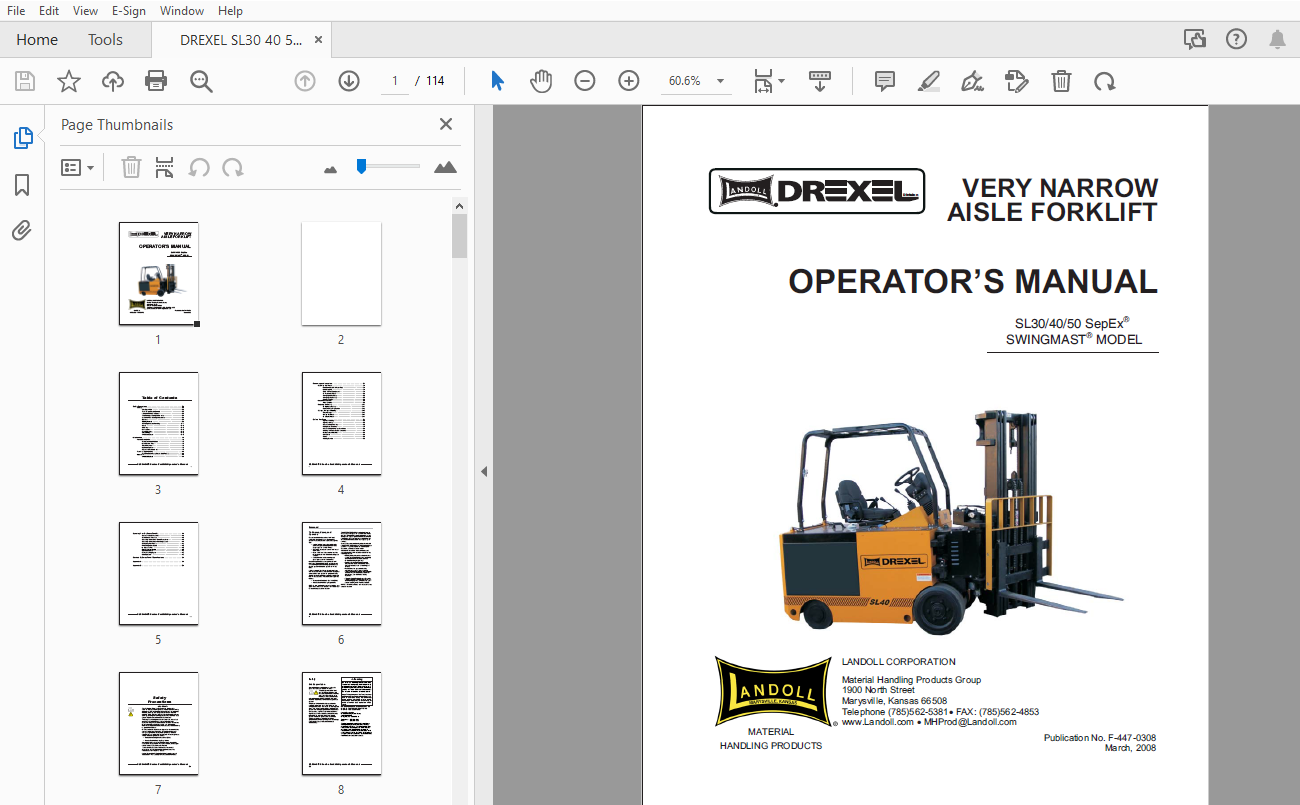Enable scrolling mode icon
The image size is (1300, 805).
820,81
